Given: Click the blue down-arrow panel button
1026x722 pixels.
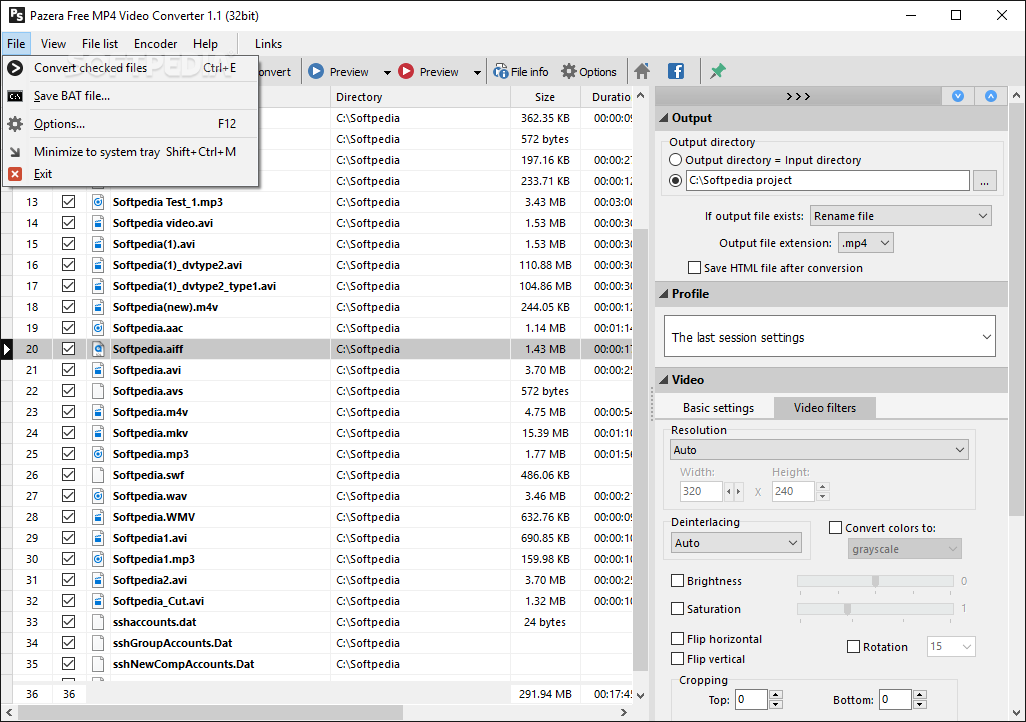Looking at the screenshot, I should (958, 96).
